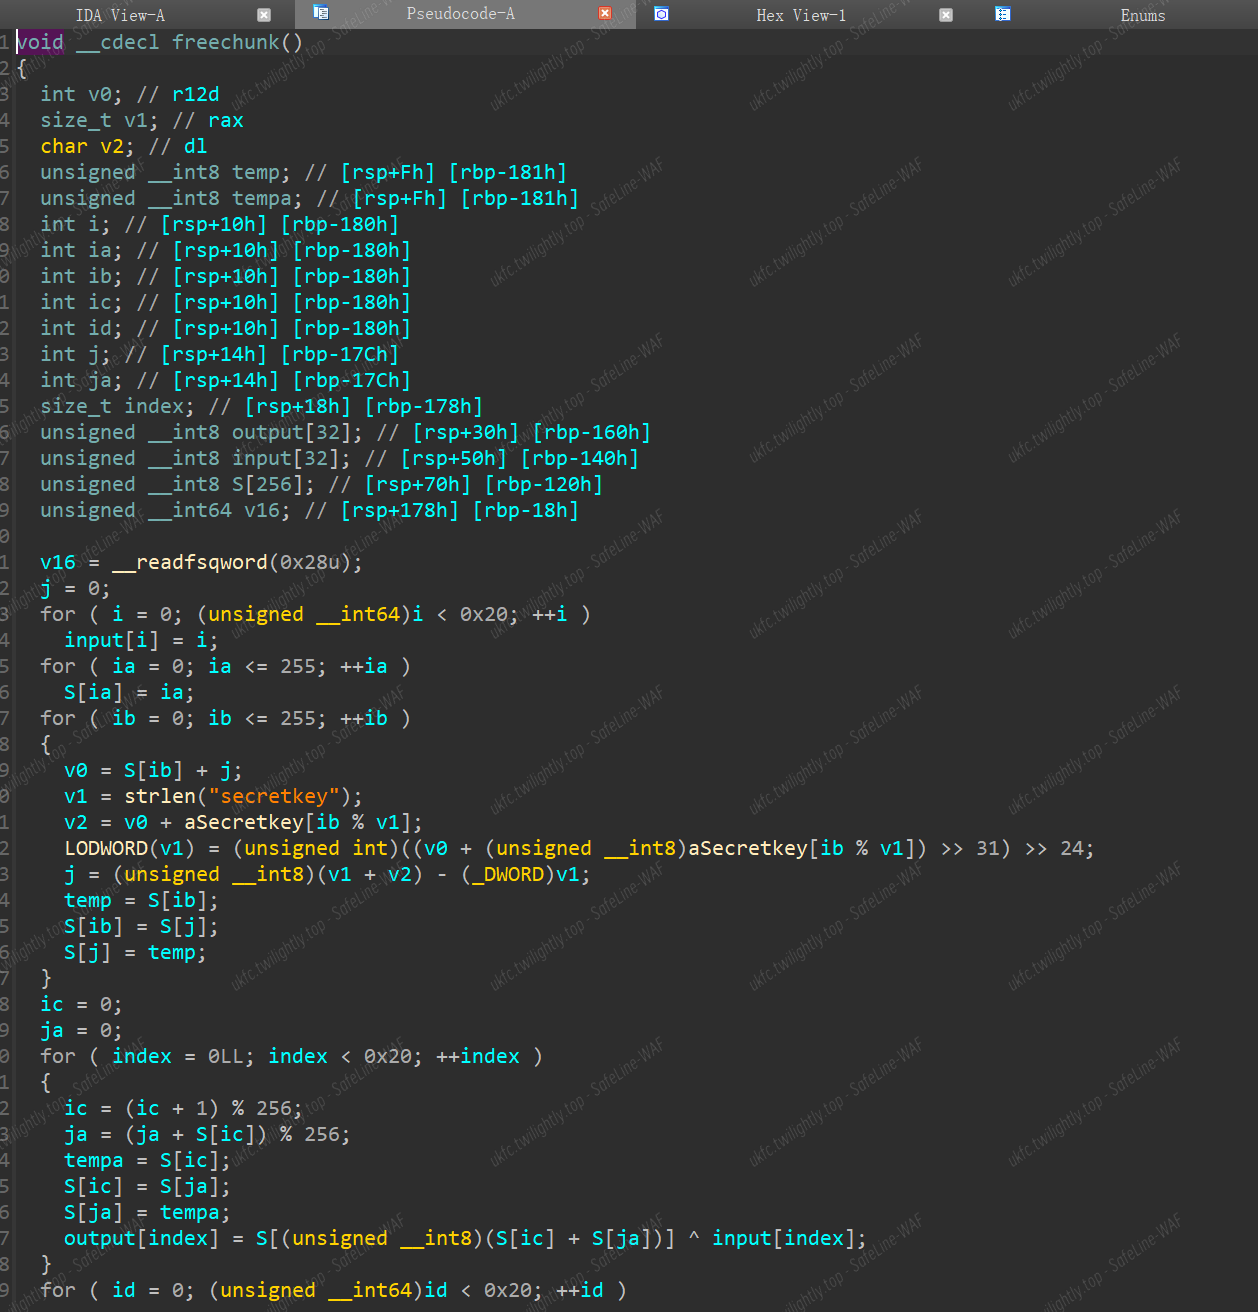Select the Pseudocode-A tab label

tap(460, 14)
